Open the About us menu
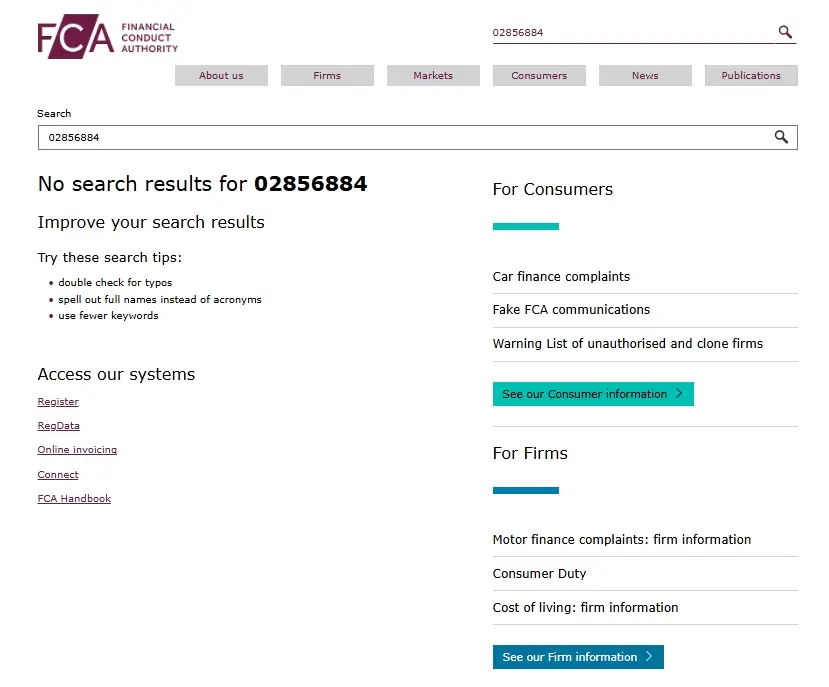The image size is (829, 687). [x=221, y=76]
